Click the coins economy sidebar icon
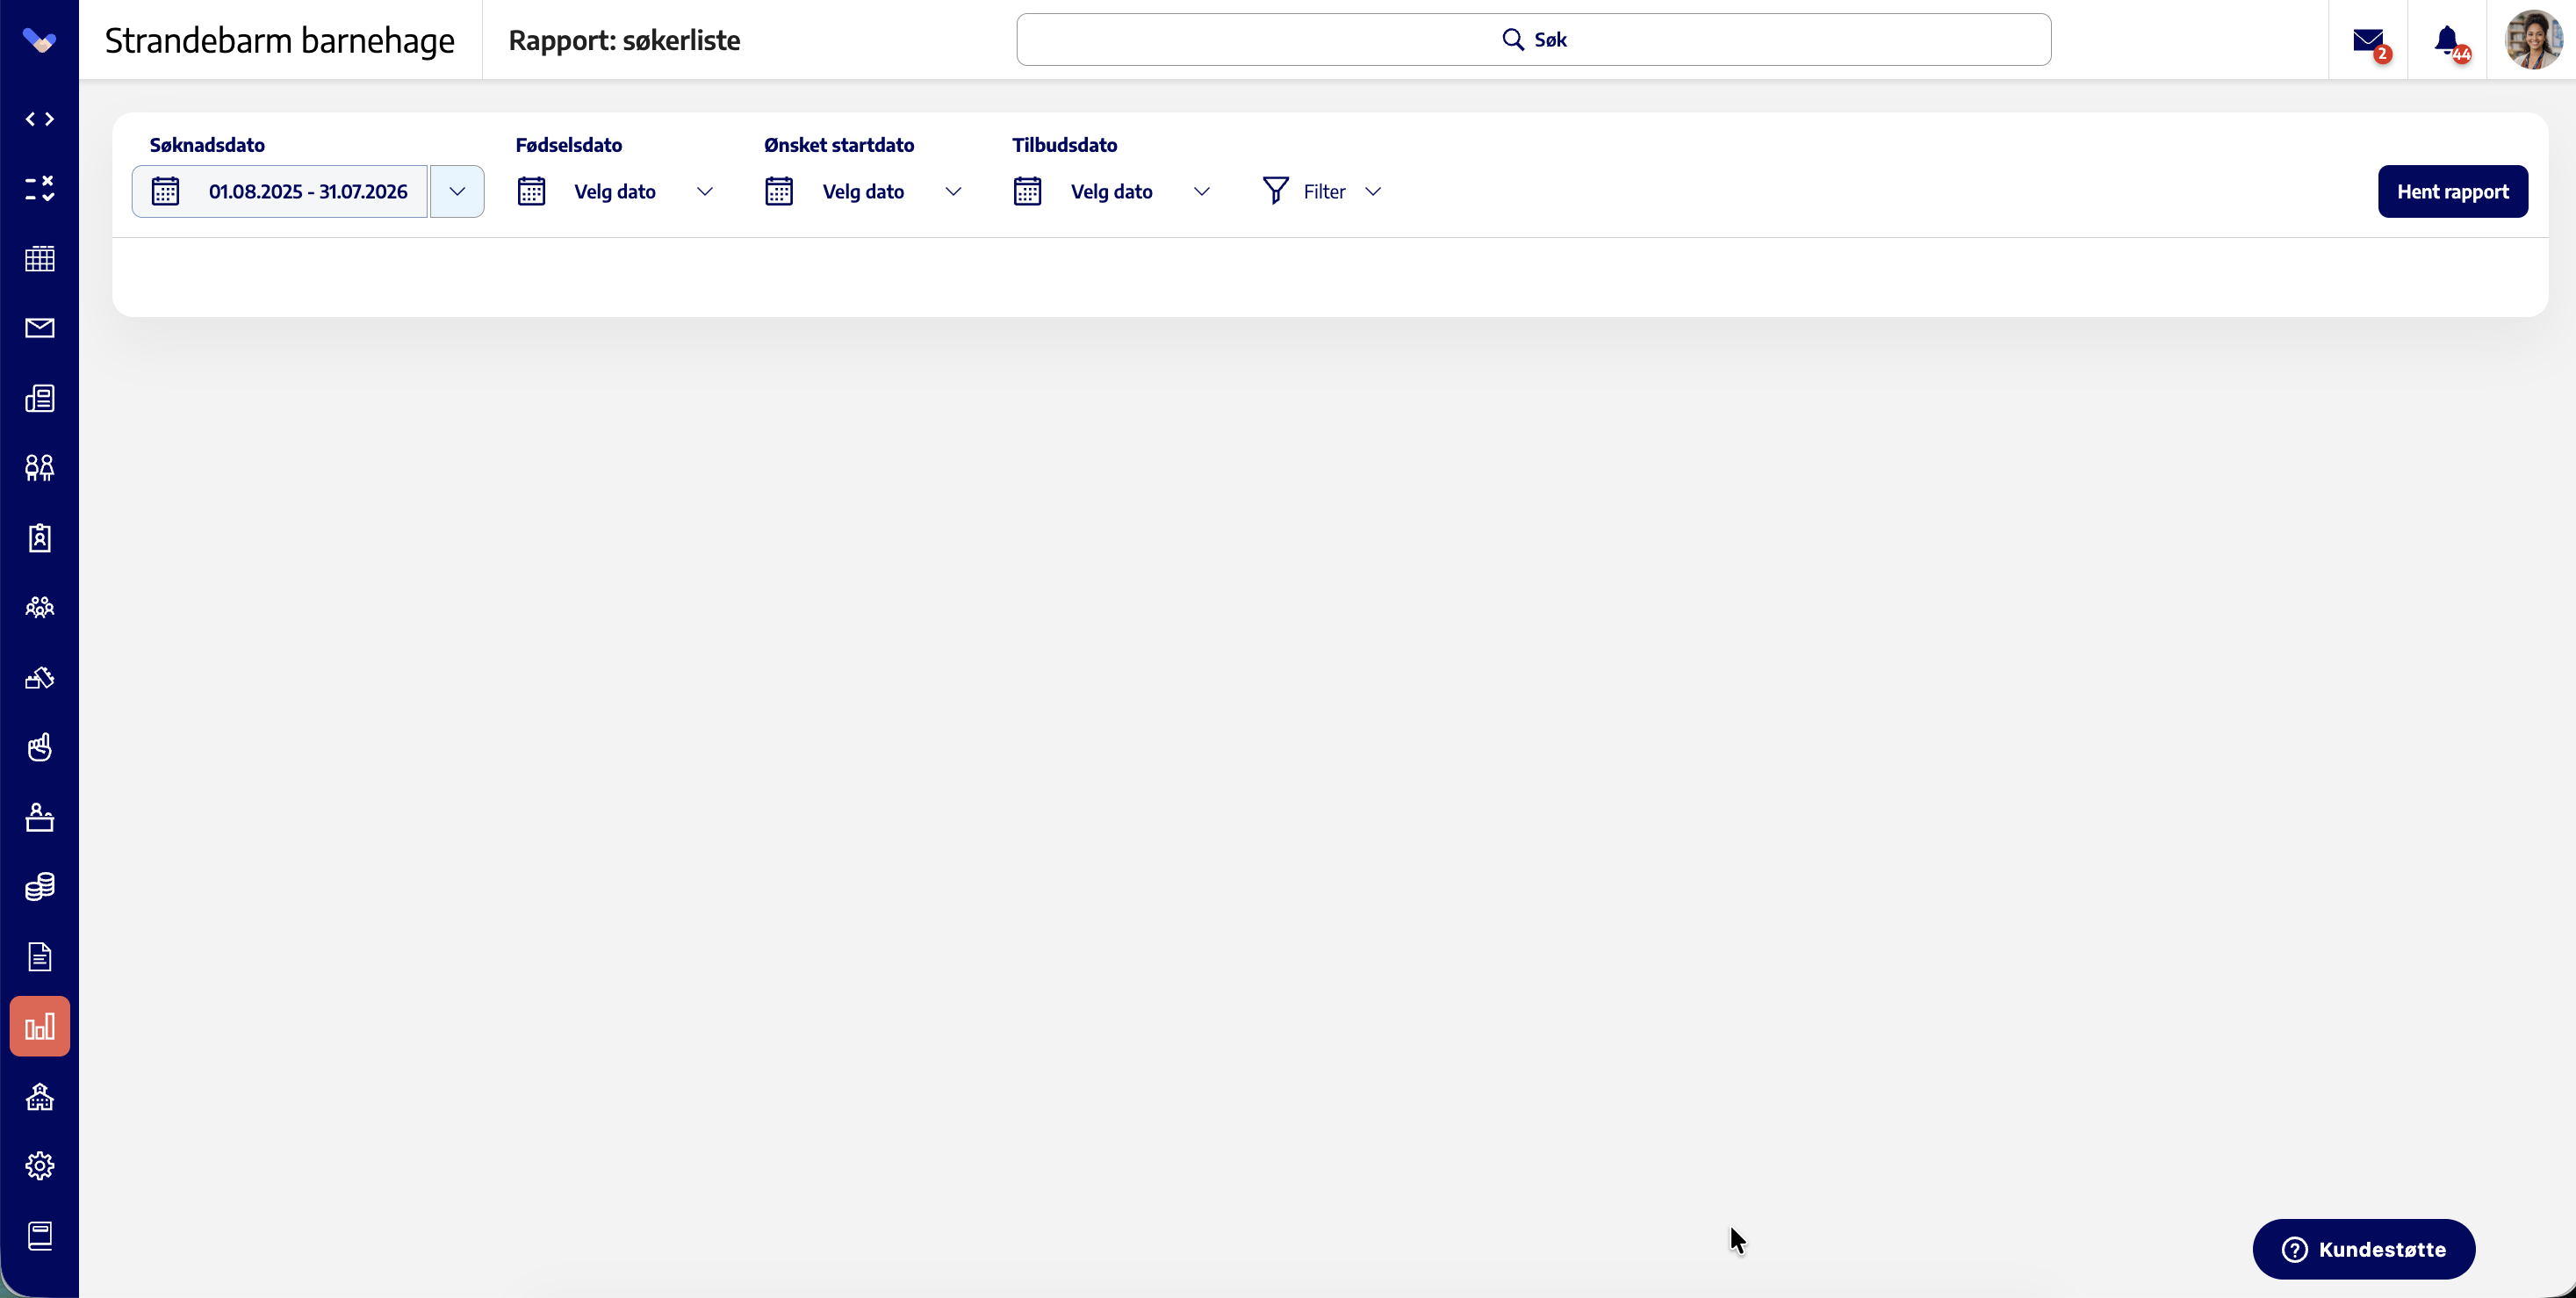The height and width of the screenshot is (1298, 2576). pos(39,887)
